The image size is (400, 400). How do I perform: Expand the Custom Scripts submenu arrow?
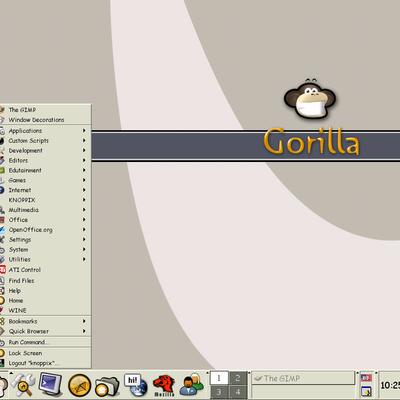click(84, 141)
